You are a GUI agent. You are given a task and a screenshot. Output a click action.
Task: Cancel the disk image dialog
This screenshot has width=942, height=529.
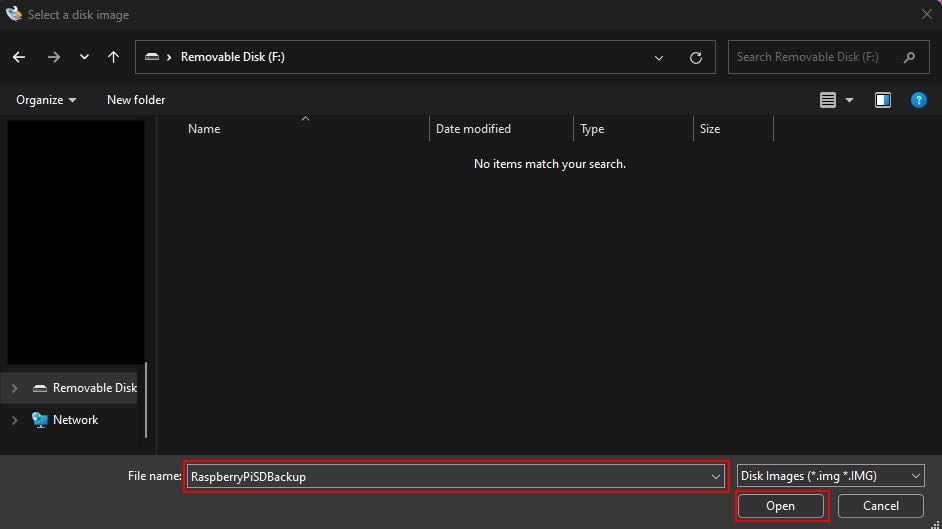(x=881, y=506)
